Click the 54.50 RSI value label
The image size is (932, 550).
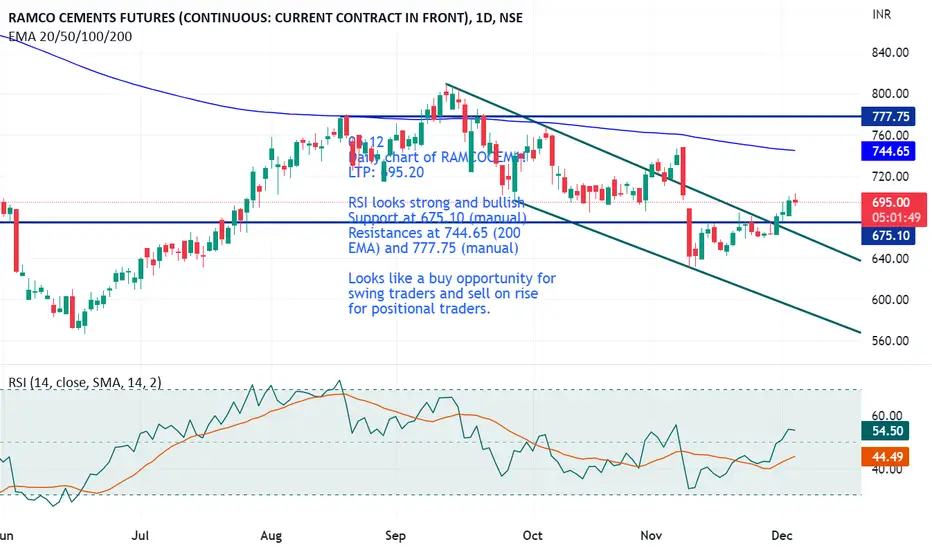[x=887, y=430]
